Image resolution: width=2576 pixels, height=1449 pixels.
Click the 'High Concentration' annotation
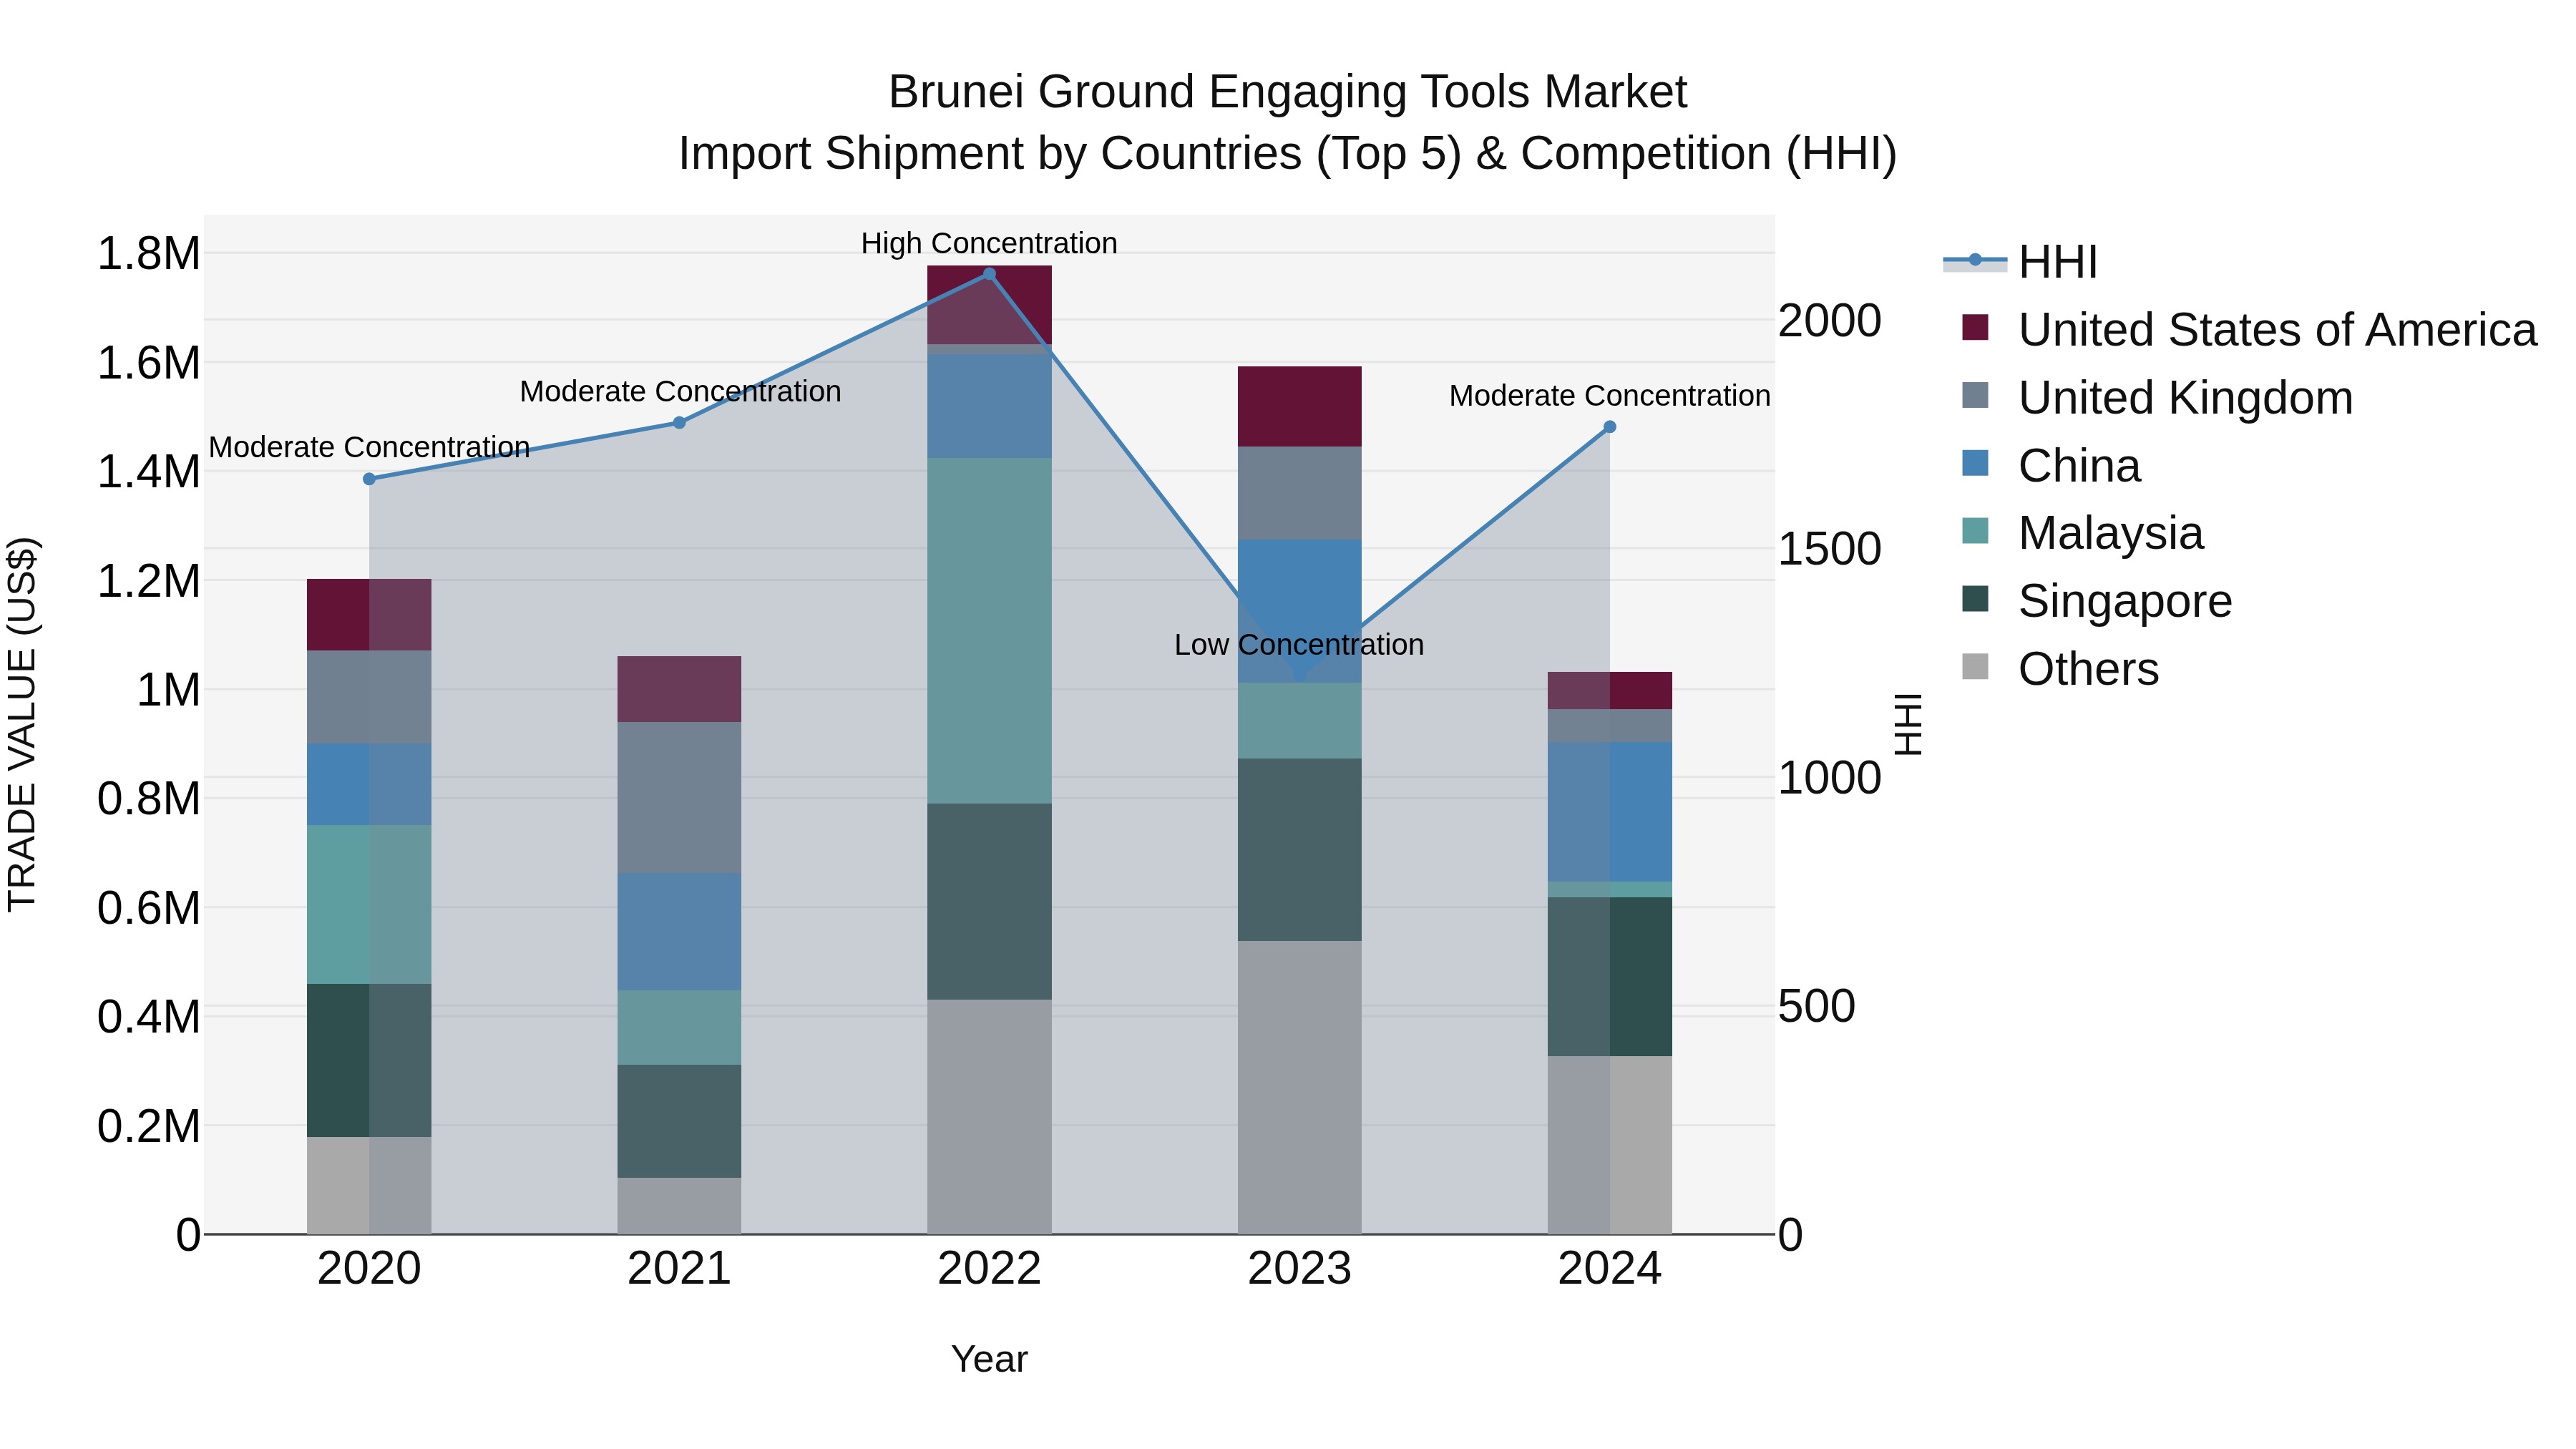click(x=989, y=243)
